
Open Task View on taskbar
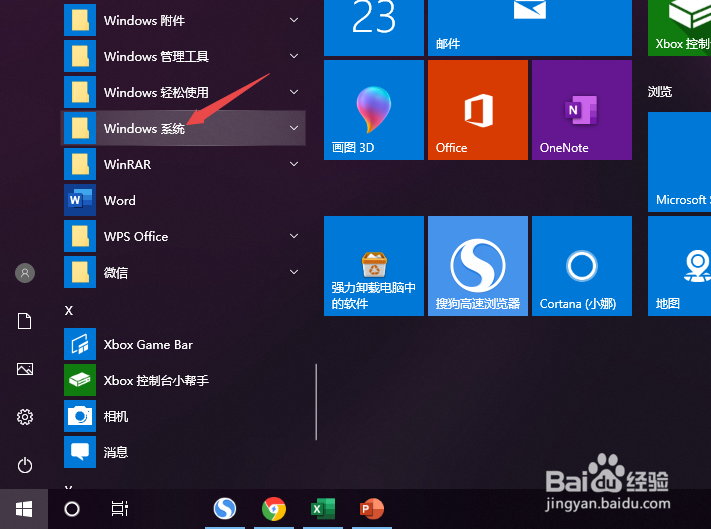pyautogui.click(x=120, y=509)
